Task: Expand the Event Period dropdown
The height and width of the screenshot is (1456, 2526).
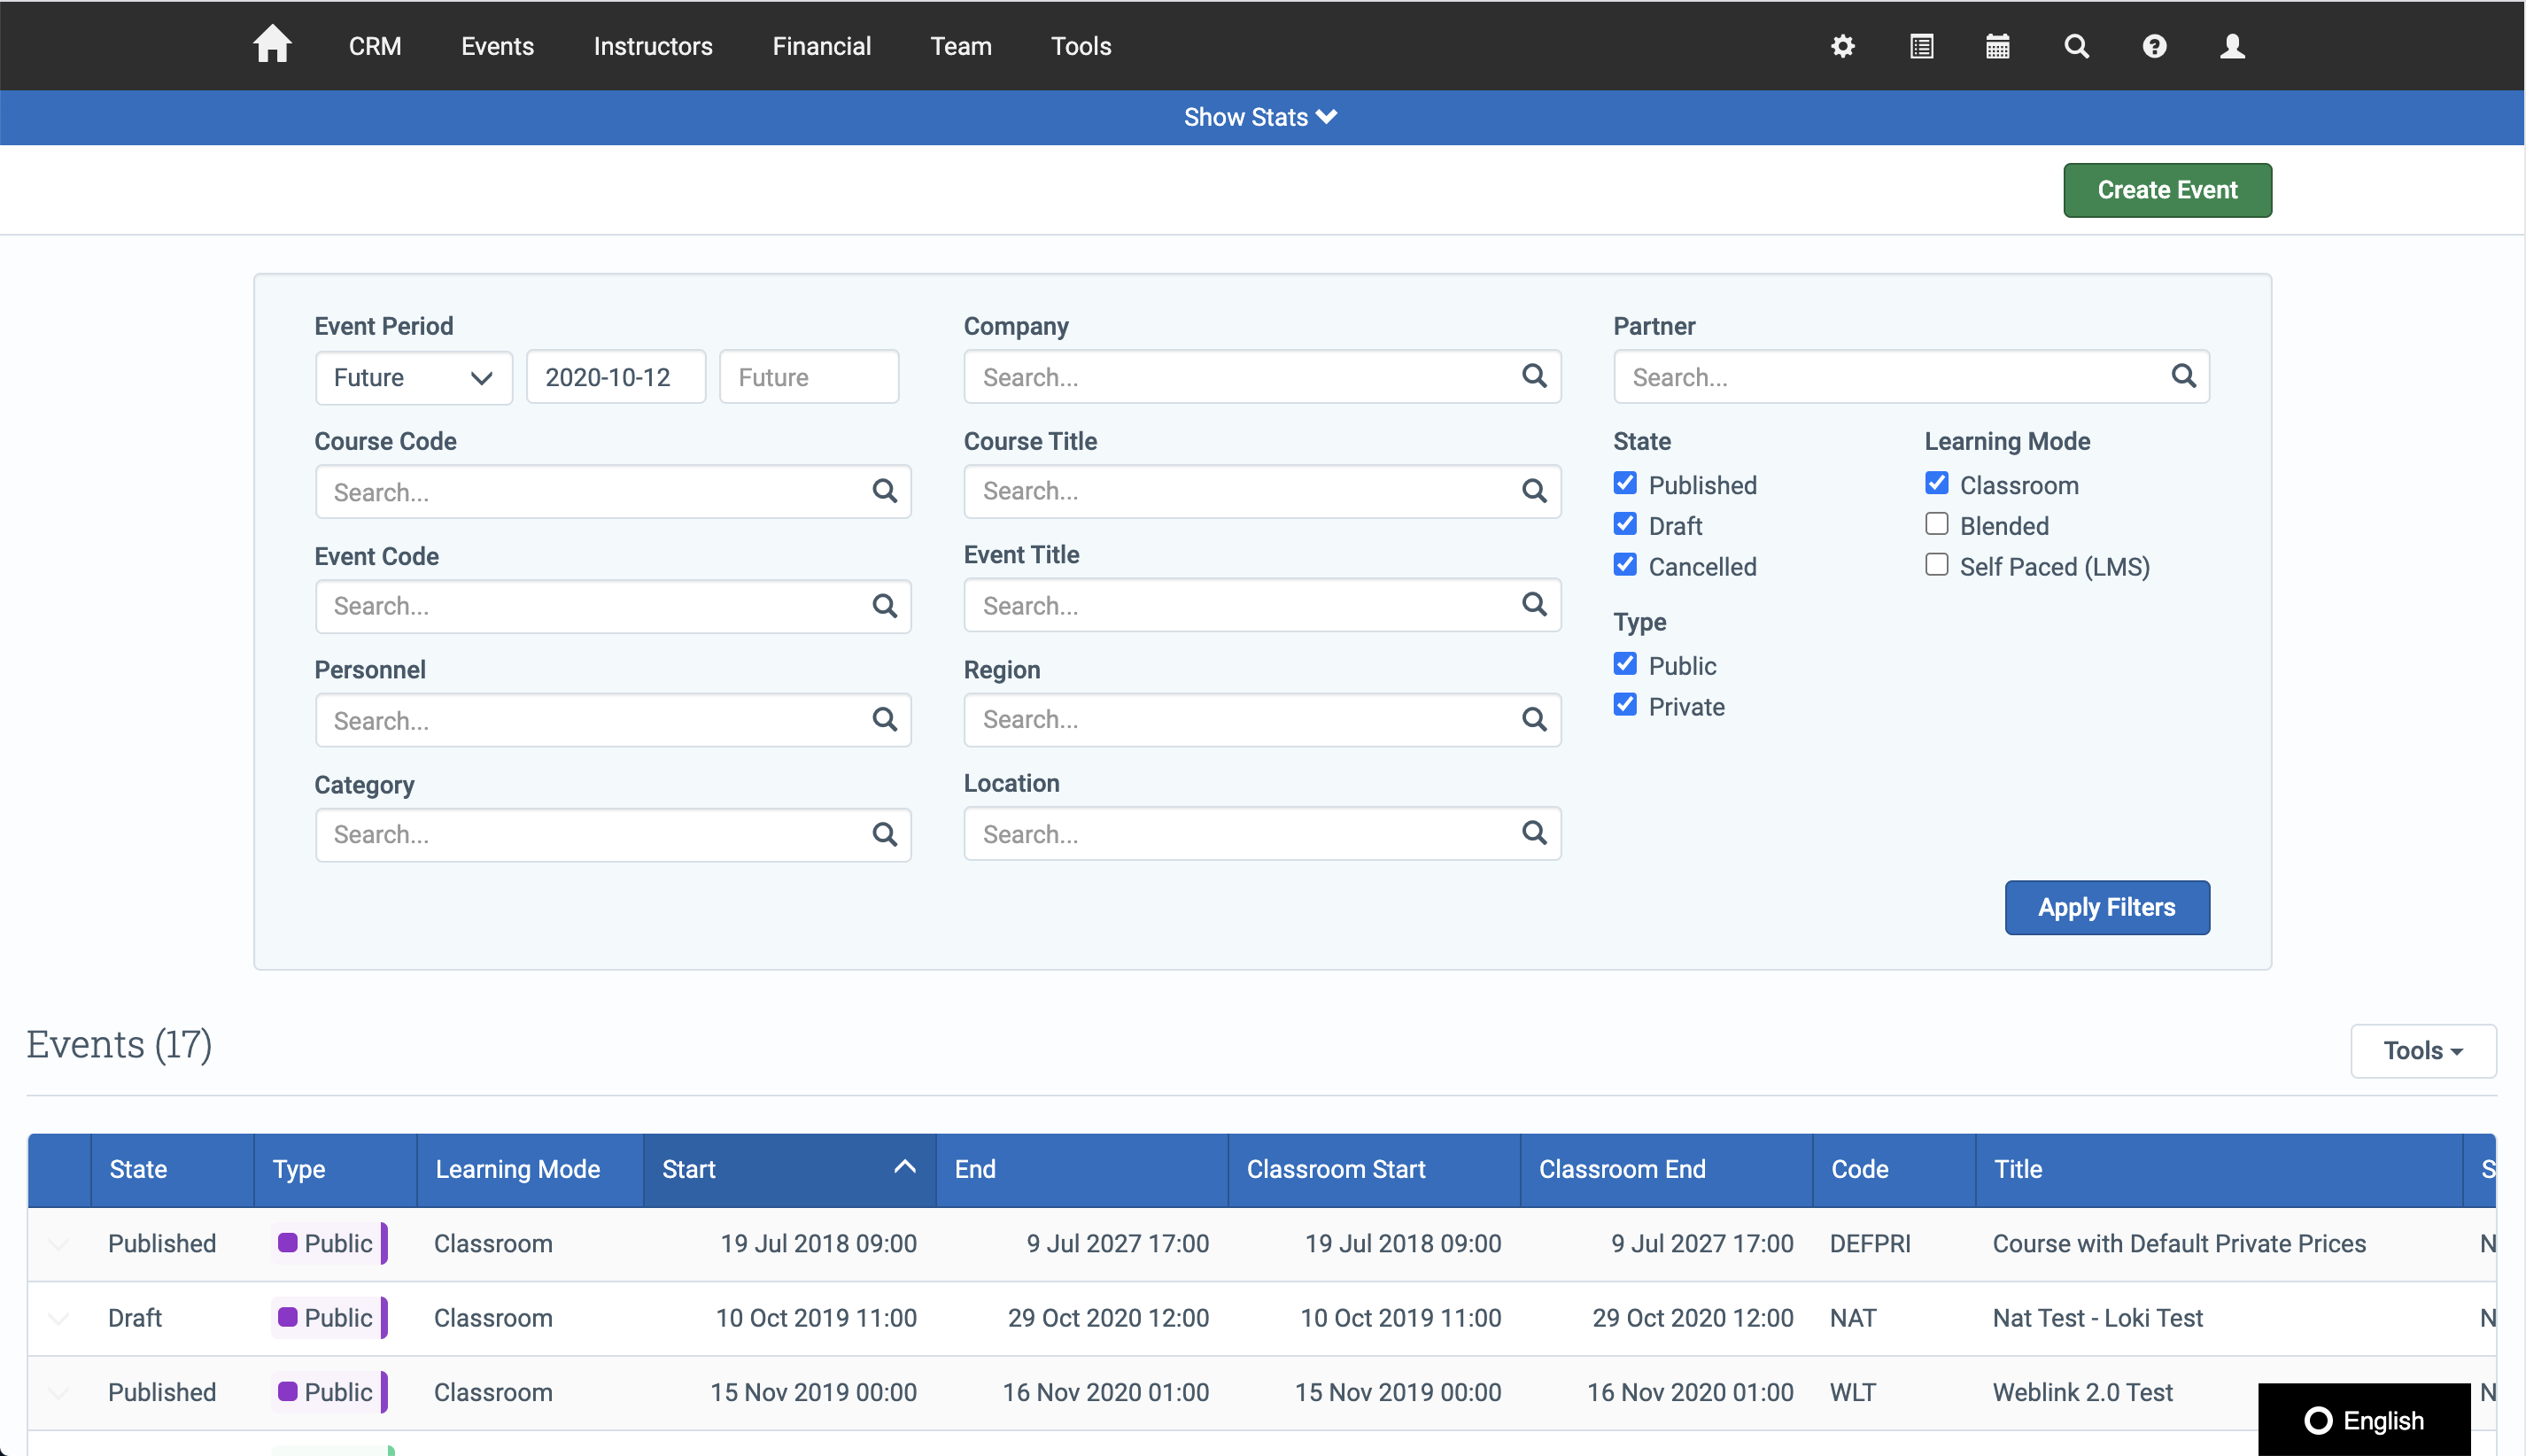Action: [x=411, y=376]
